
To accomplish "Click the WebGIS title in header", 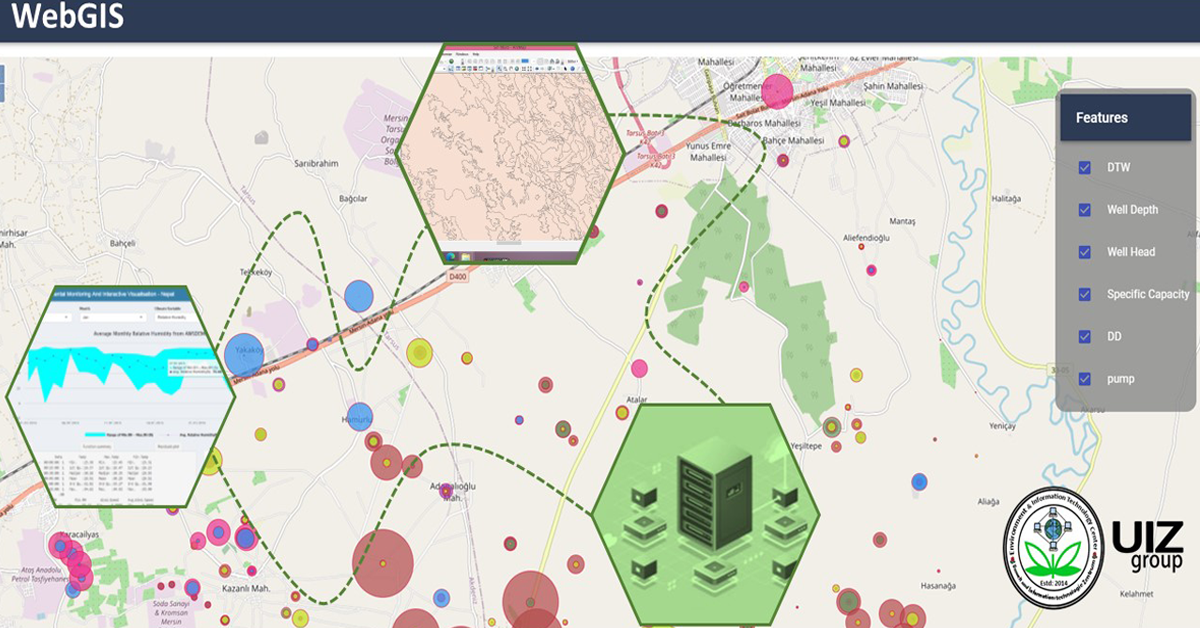I will (x=68, y=18).
